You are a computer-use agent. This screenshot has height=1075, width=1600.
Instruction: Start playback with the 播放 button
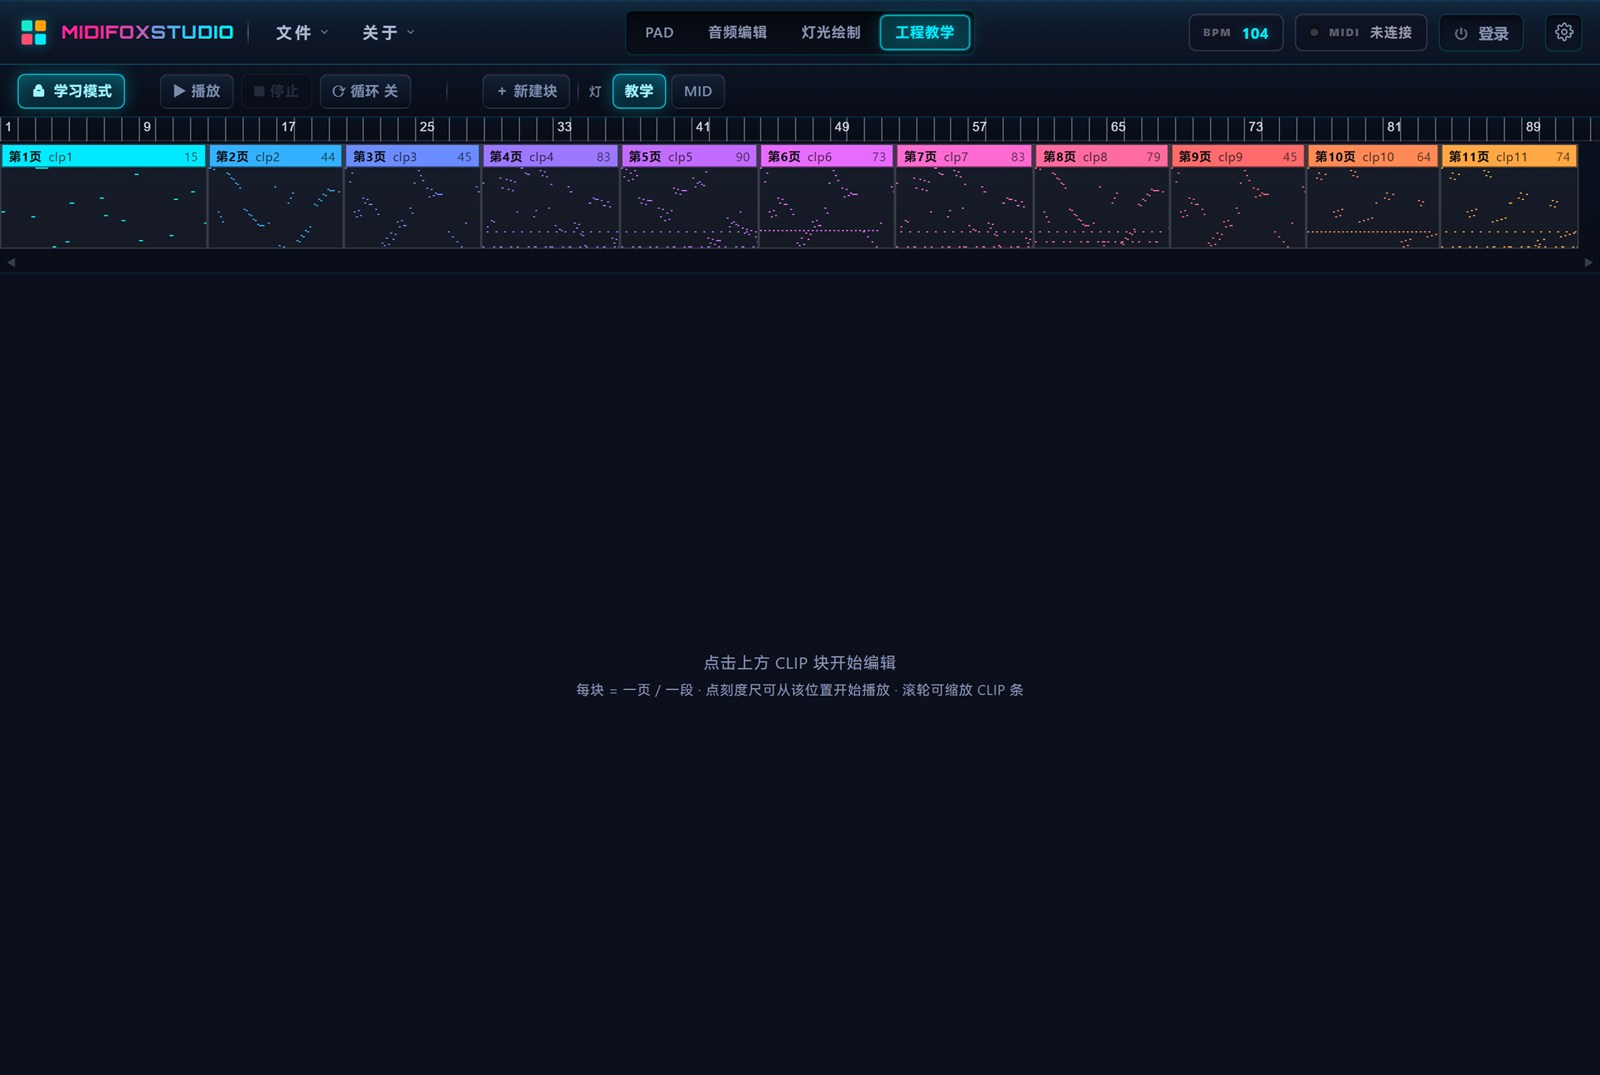point(197,91)
